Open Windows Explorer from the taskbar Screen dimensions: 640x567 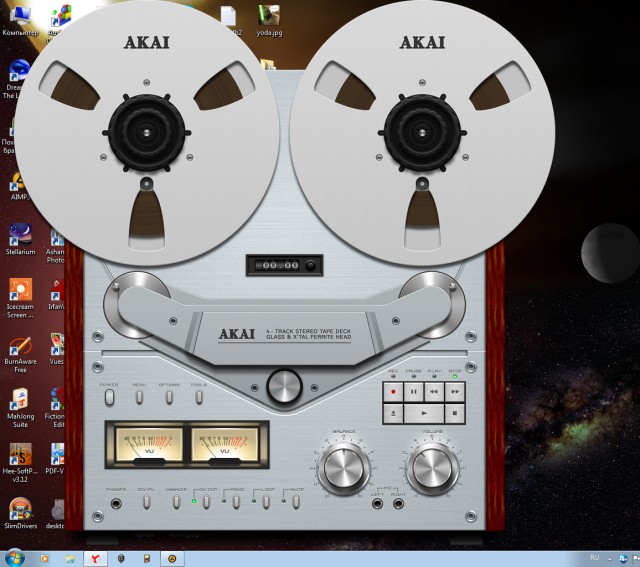pyautogui.click(x=70, y=559)
